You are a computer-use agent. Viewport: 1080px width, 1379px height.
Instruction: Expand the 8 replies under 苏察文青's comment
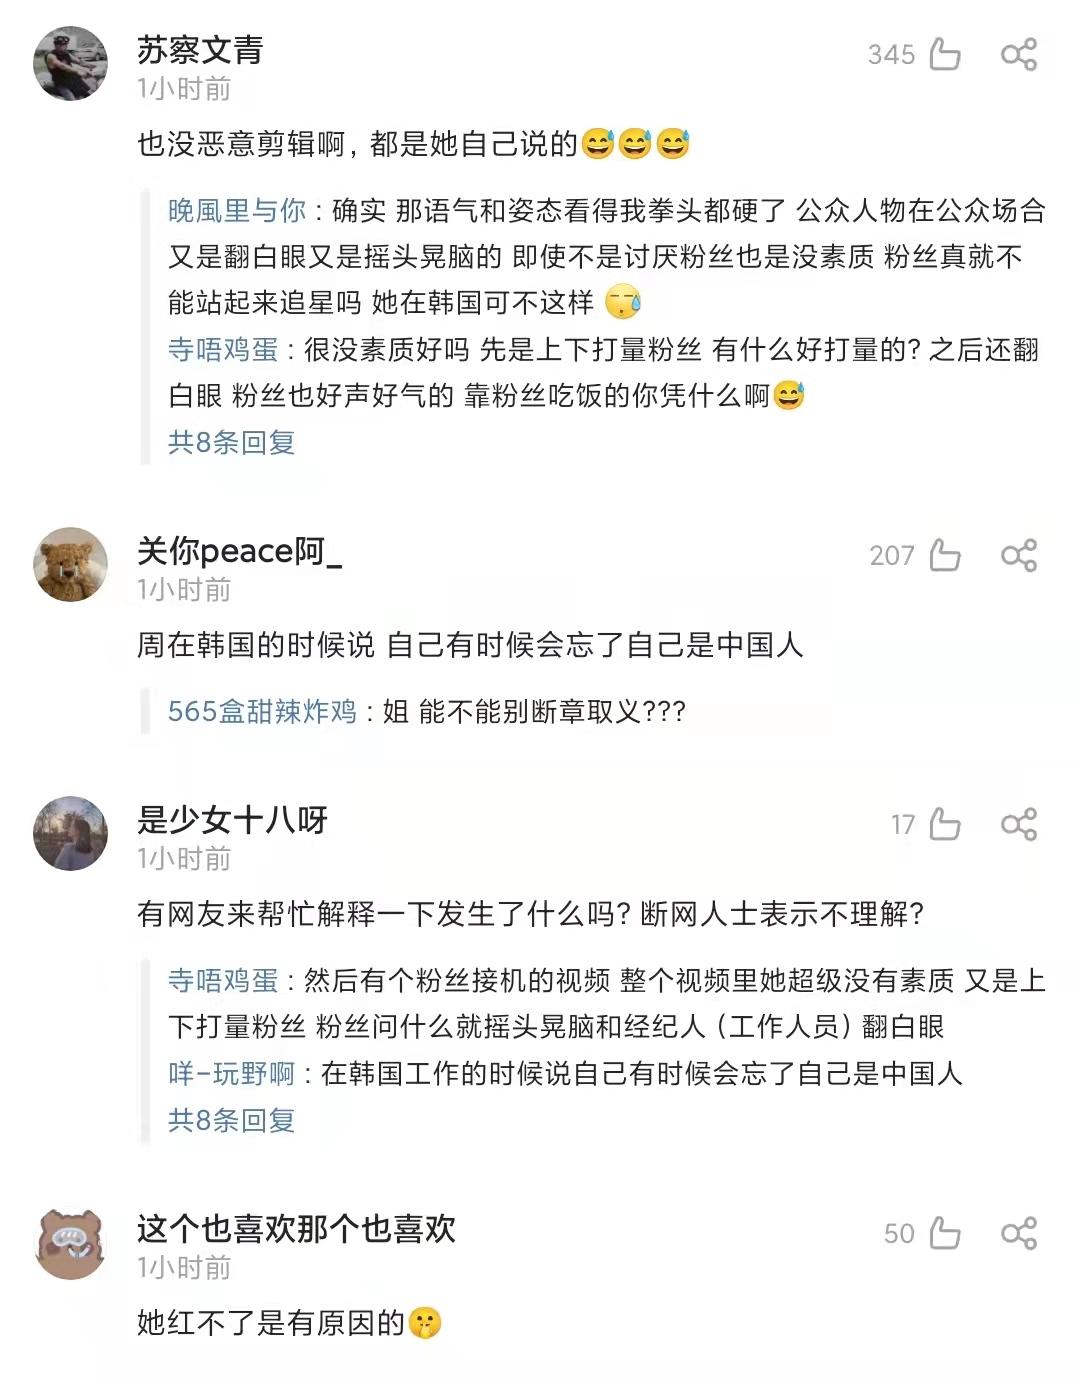click(231, 442)
